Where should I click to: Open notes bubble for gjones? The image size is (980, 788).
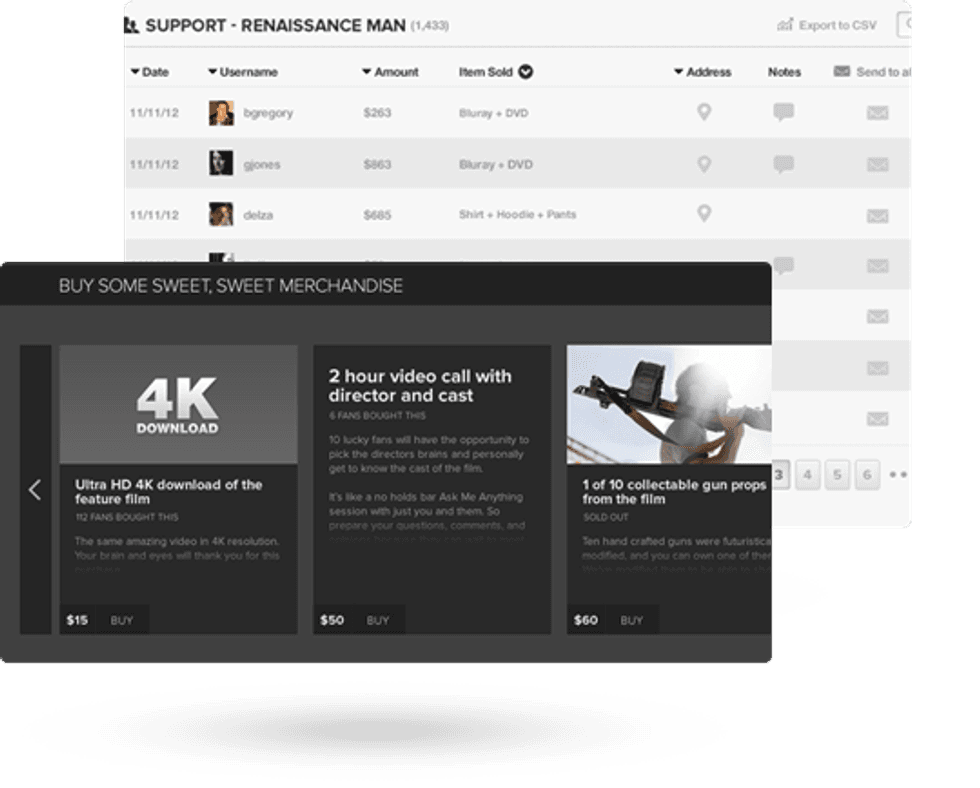point(783,164)
